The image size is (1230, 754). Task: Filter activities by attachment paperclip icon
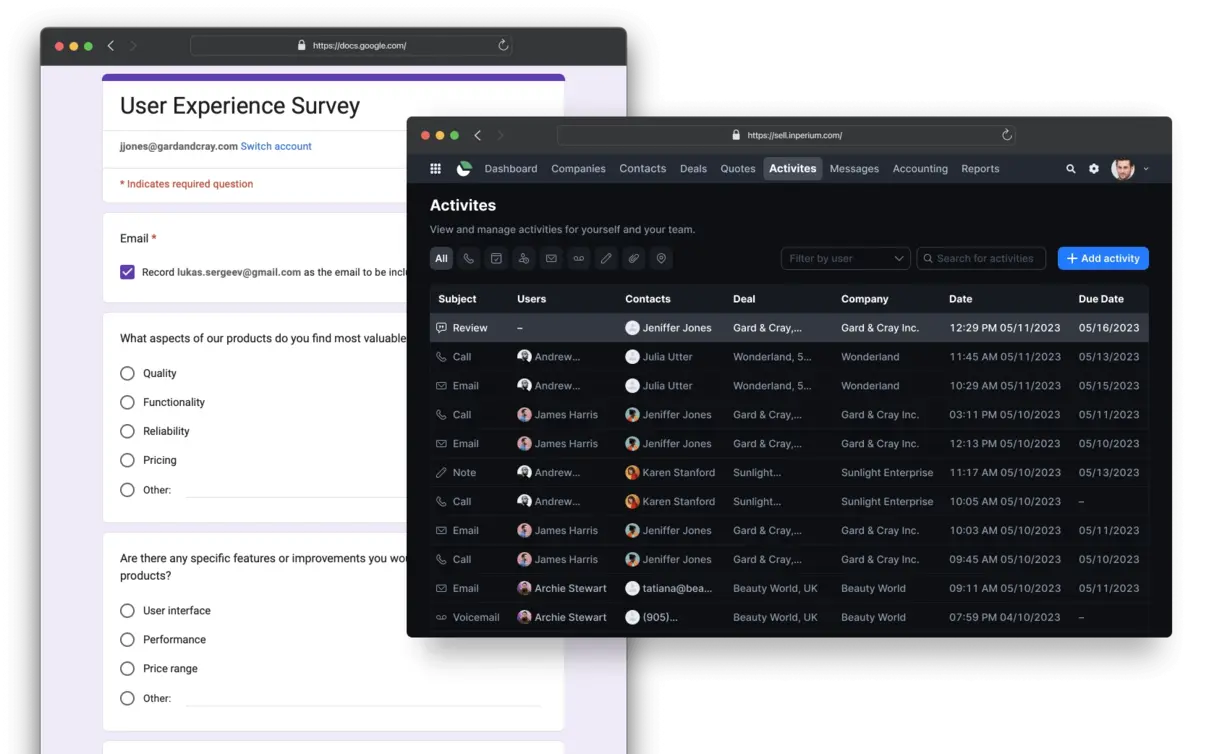click(x=633, y=259)
